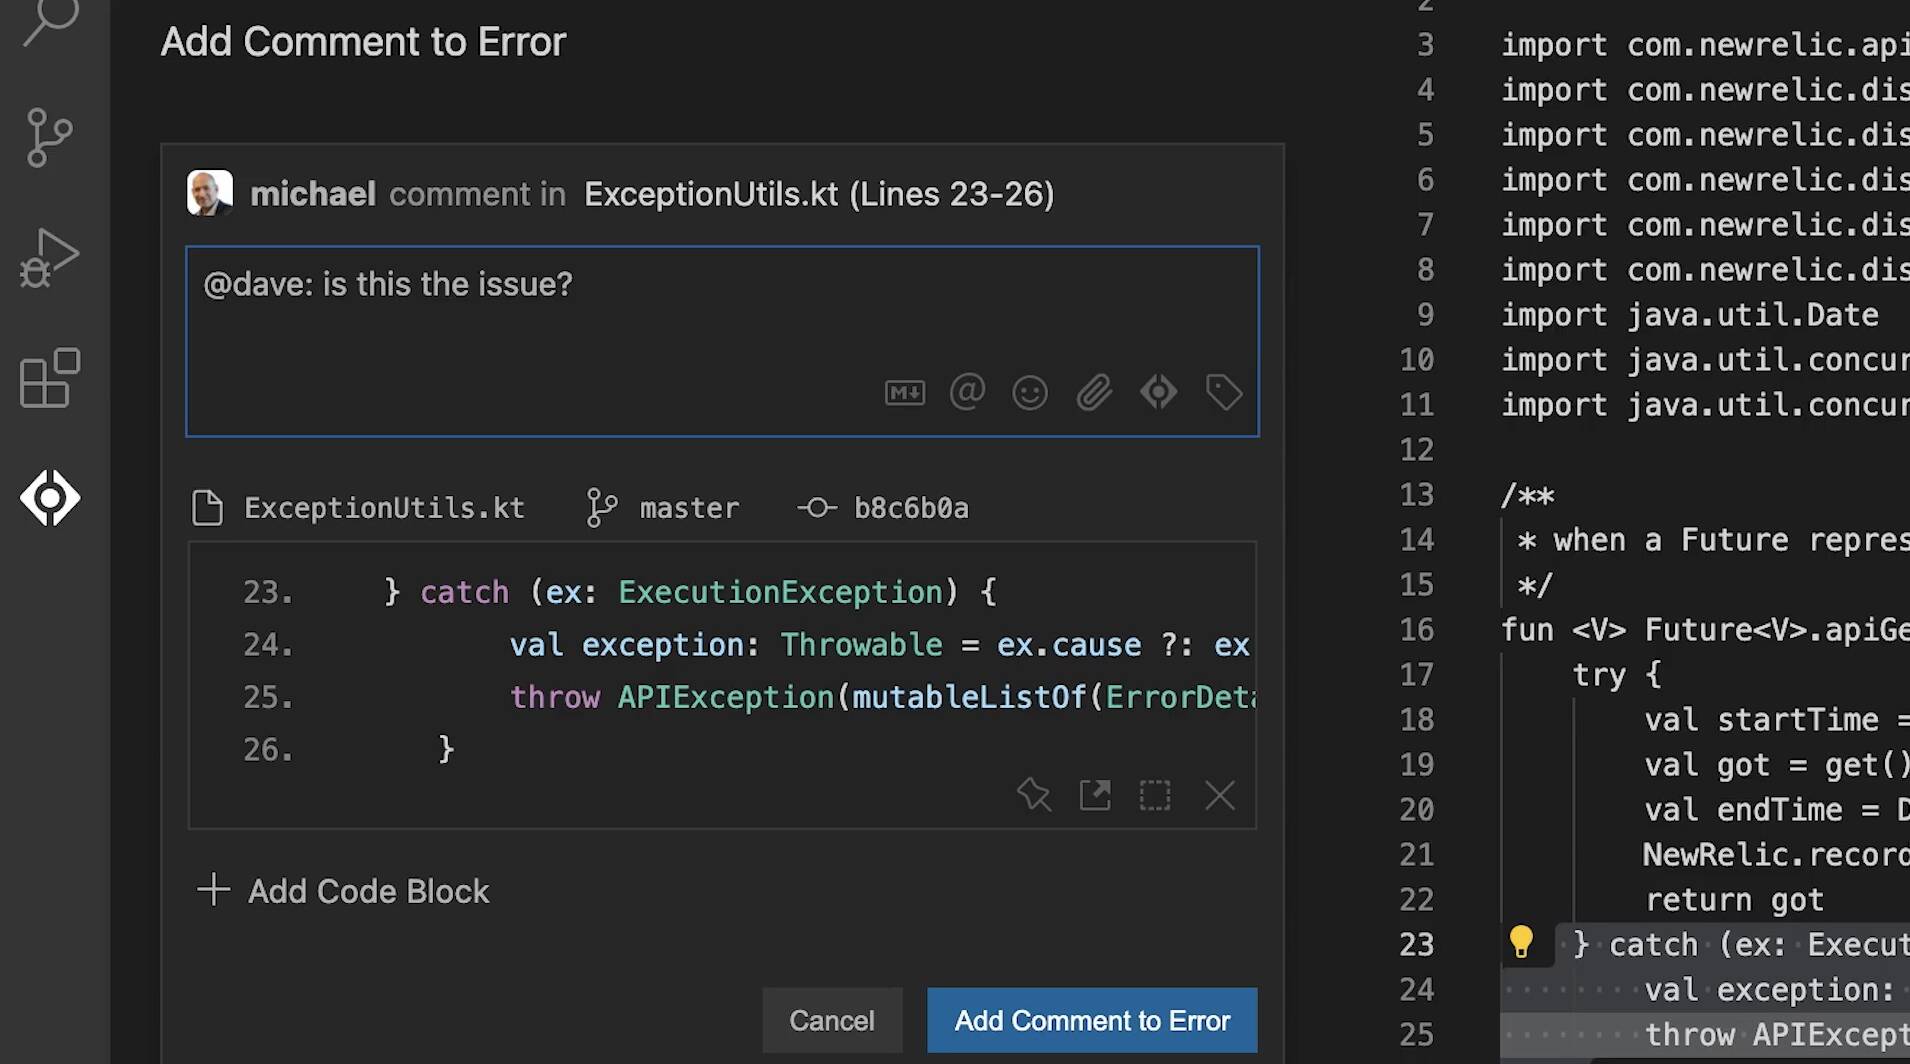Click the master branch icon
Image resolution: width=1910 pixels, height=1064 pixels.
coord(601,508)
